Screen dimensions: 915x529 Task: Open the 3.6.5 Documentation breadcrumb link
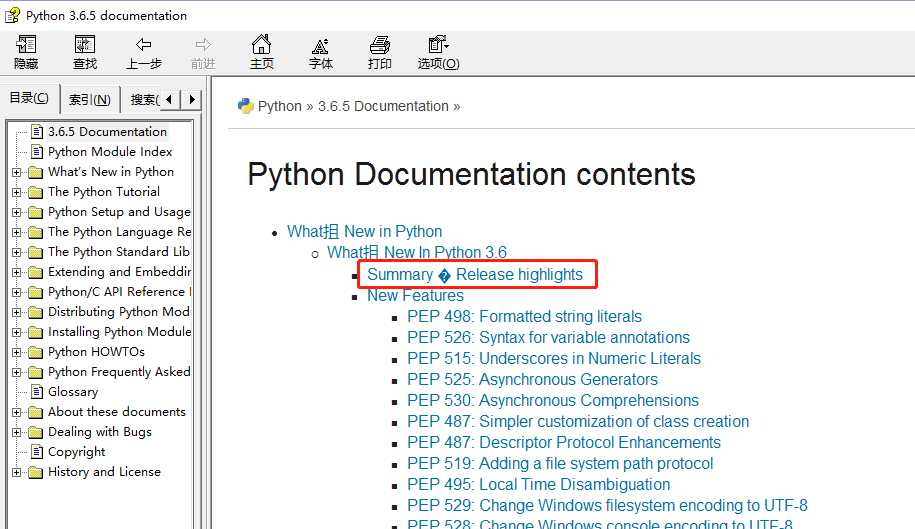pyautogui.click(x=383, y=106)
